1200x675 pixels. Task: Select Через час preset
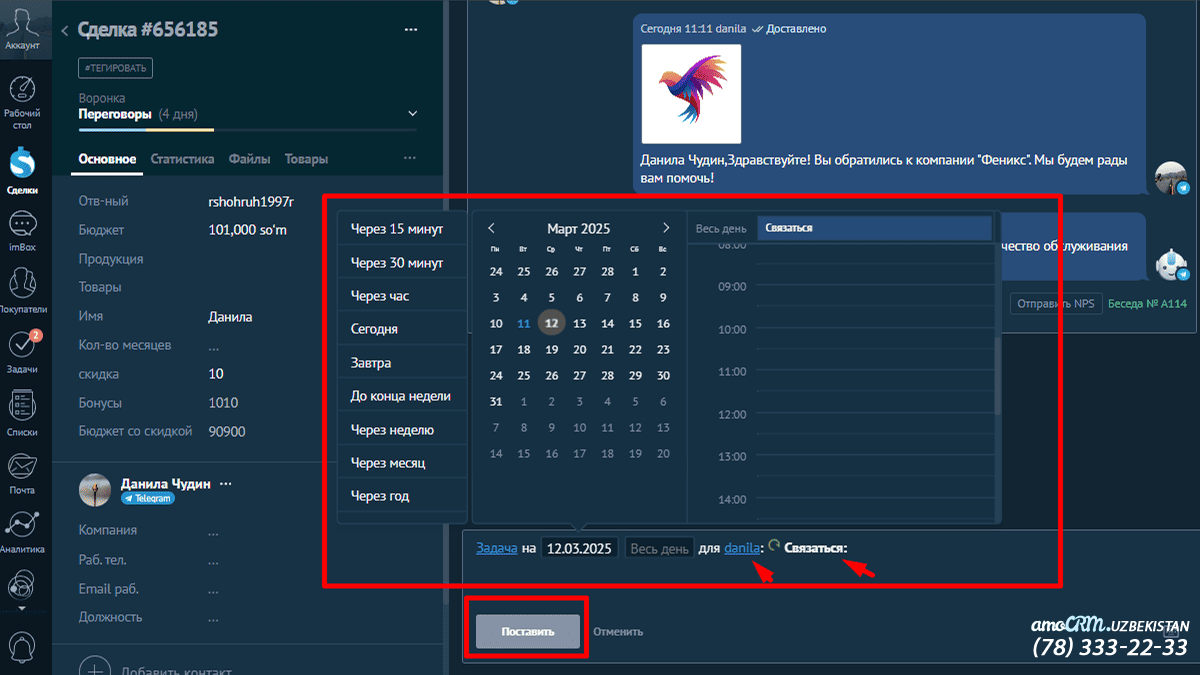point(402,296)
